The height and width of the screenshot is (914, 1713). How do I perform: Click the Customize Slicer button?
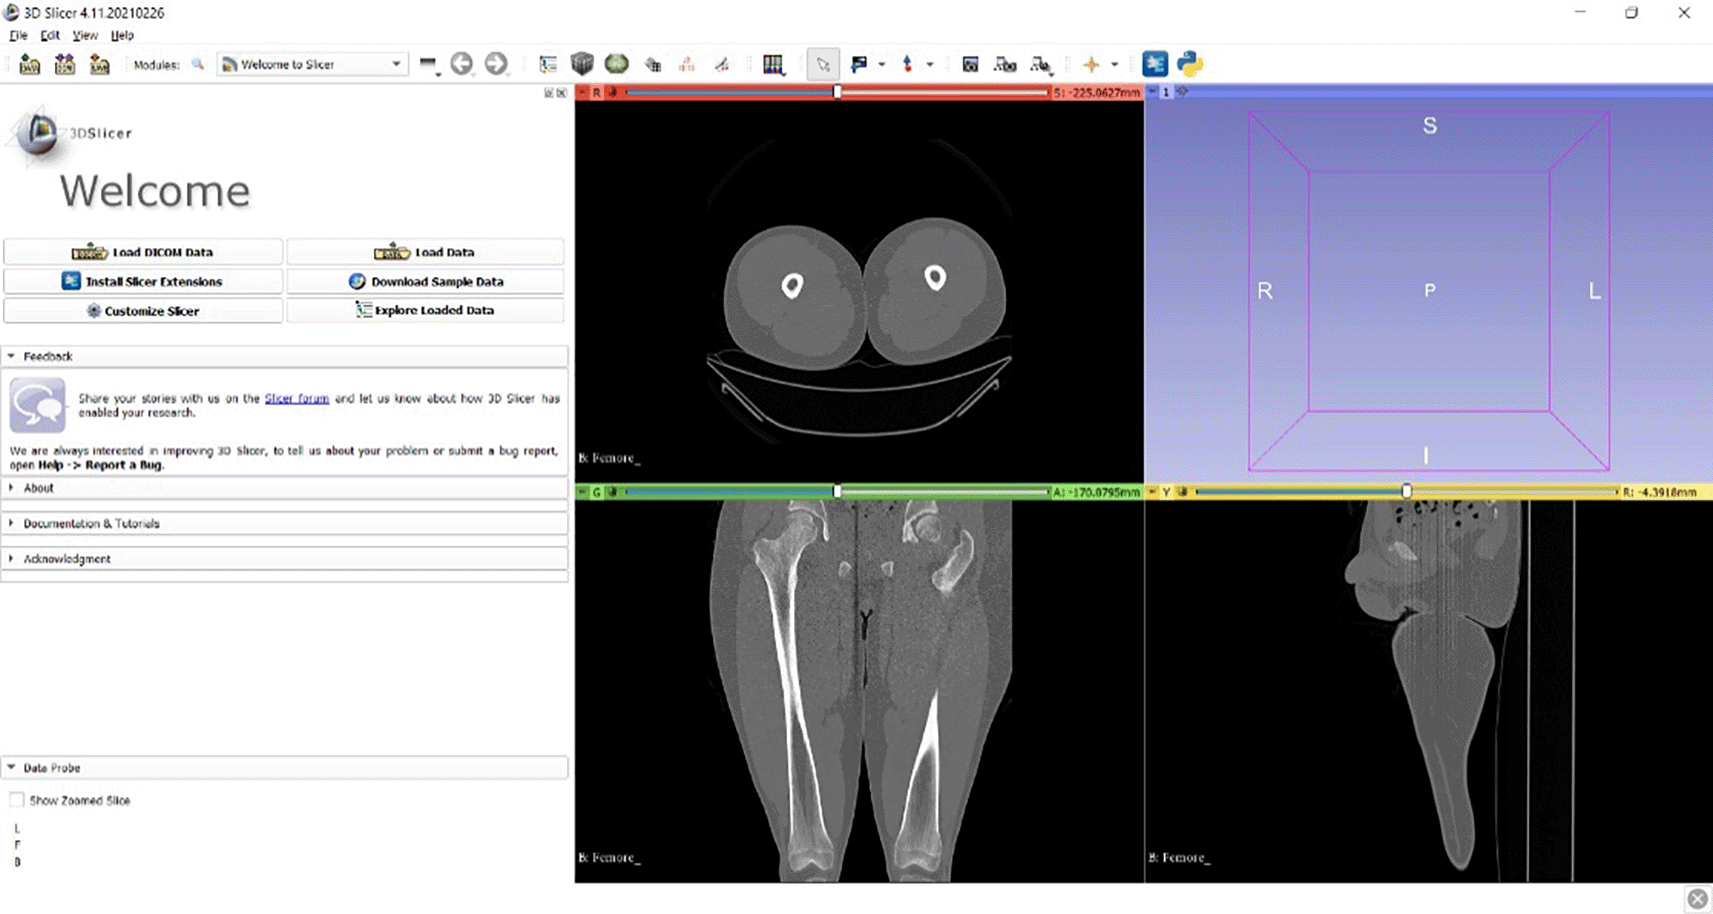(x=143, y=311)
